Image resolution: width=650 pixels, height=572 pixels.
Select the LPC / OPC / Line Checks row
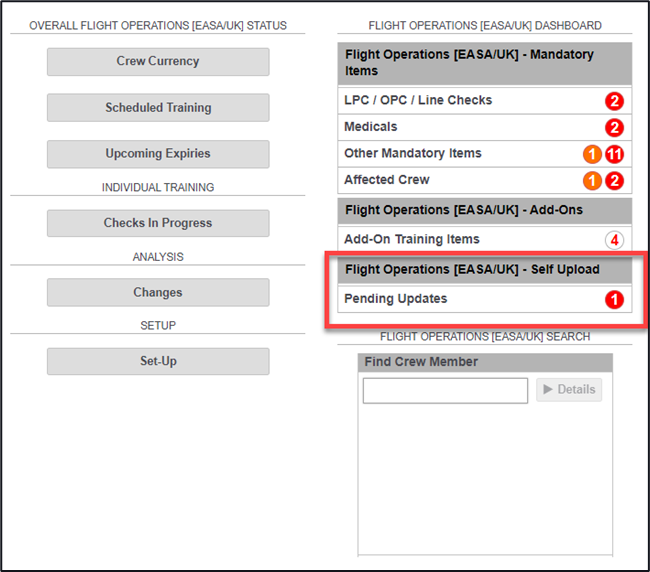pyautogui.click(x=418, y=100)
